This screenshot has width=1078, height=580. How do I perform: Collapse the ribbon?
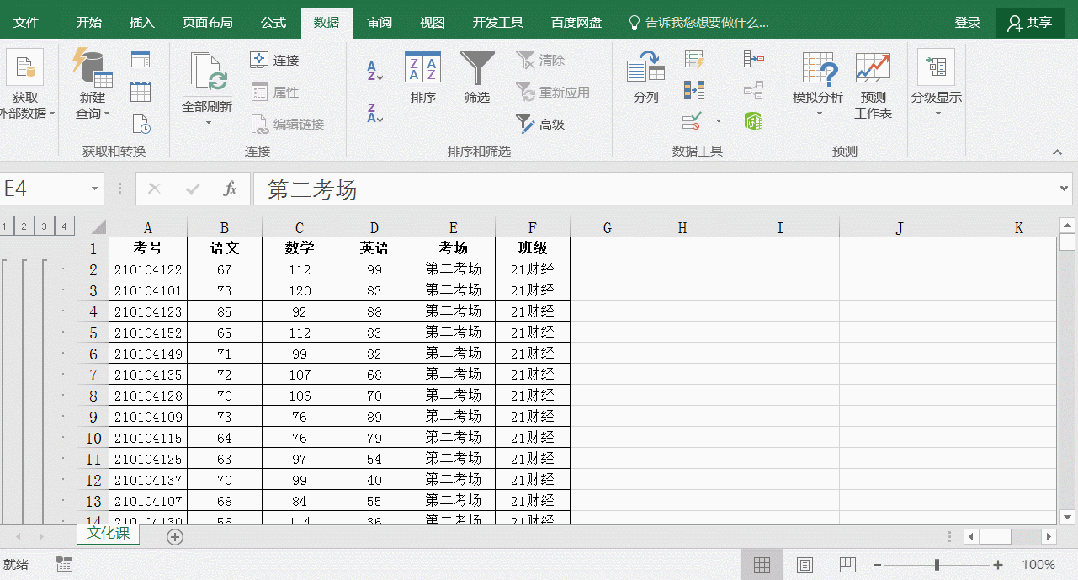[x=1057, y=152]
